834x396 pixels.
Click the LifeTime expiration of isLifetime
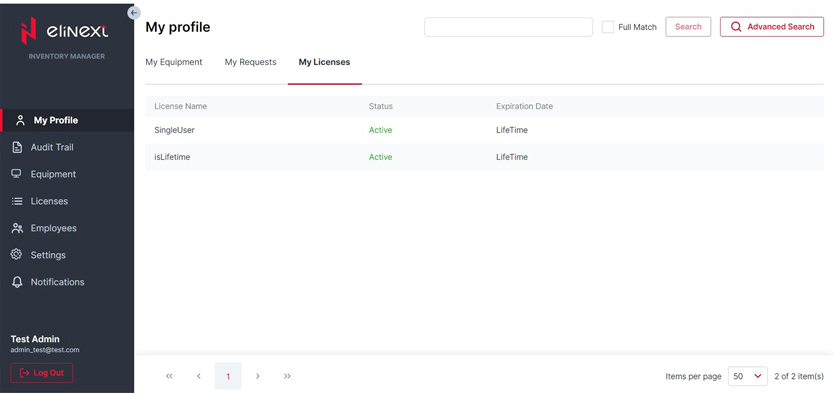pyautogui.click(x=512, y=157)
